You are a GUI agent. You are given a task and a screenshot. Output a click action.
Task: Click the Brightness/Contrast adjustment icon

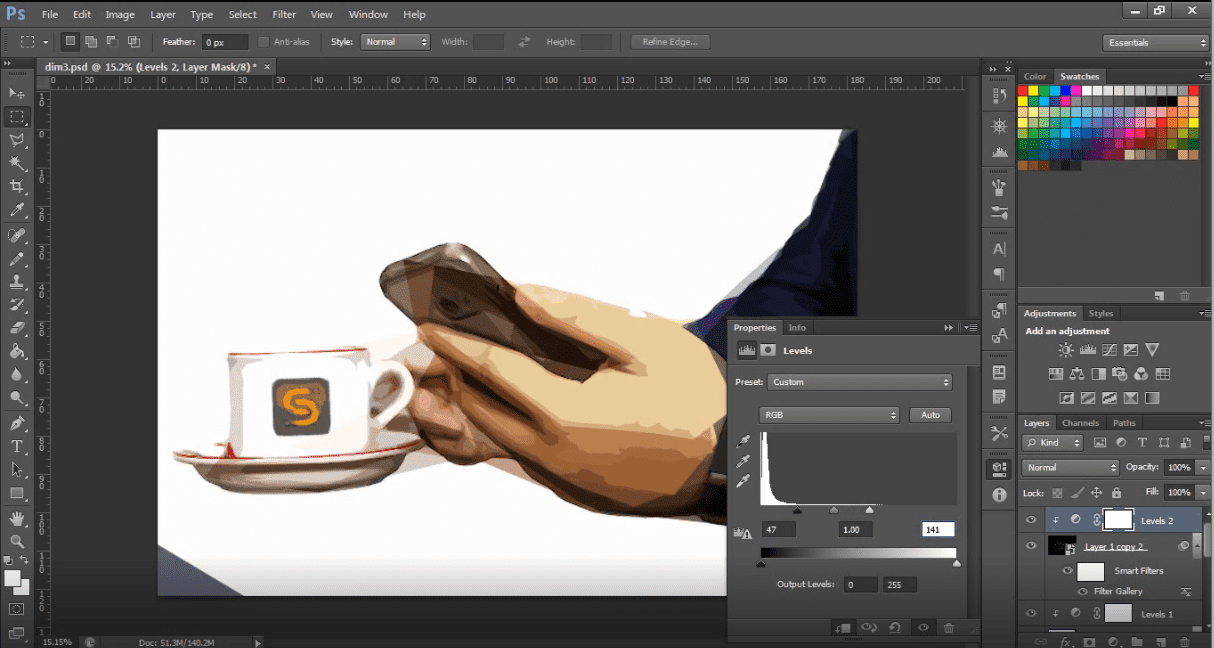(x=1065, y=350)
